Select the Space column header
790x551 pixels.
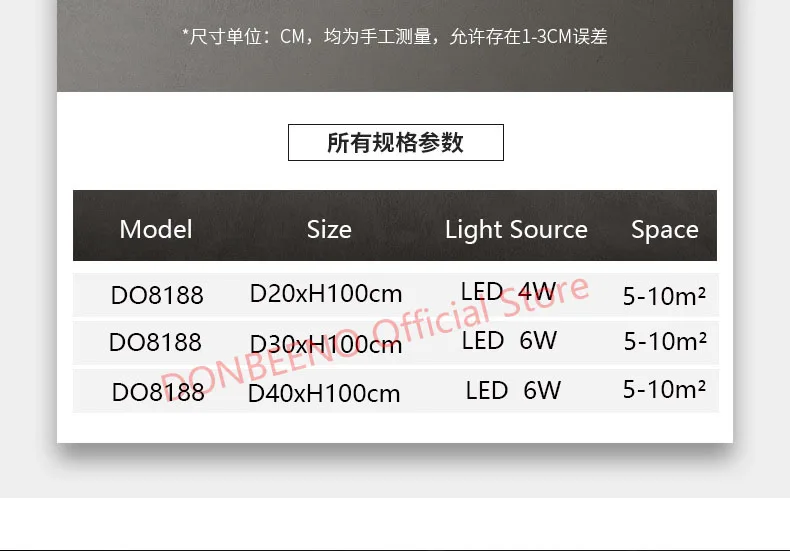(664, 230)
